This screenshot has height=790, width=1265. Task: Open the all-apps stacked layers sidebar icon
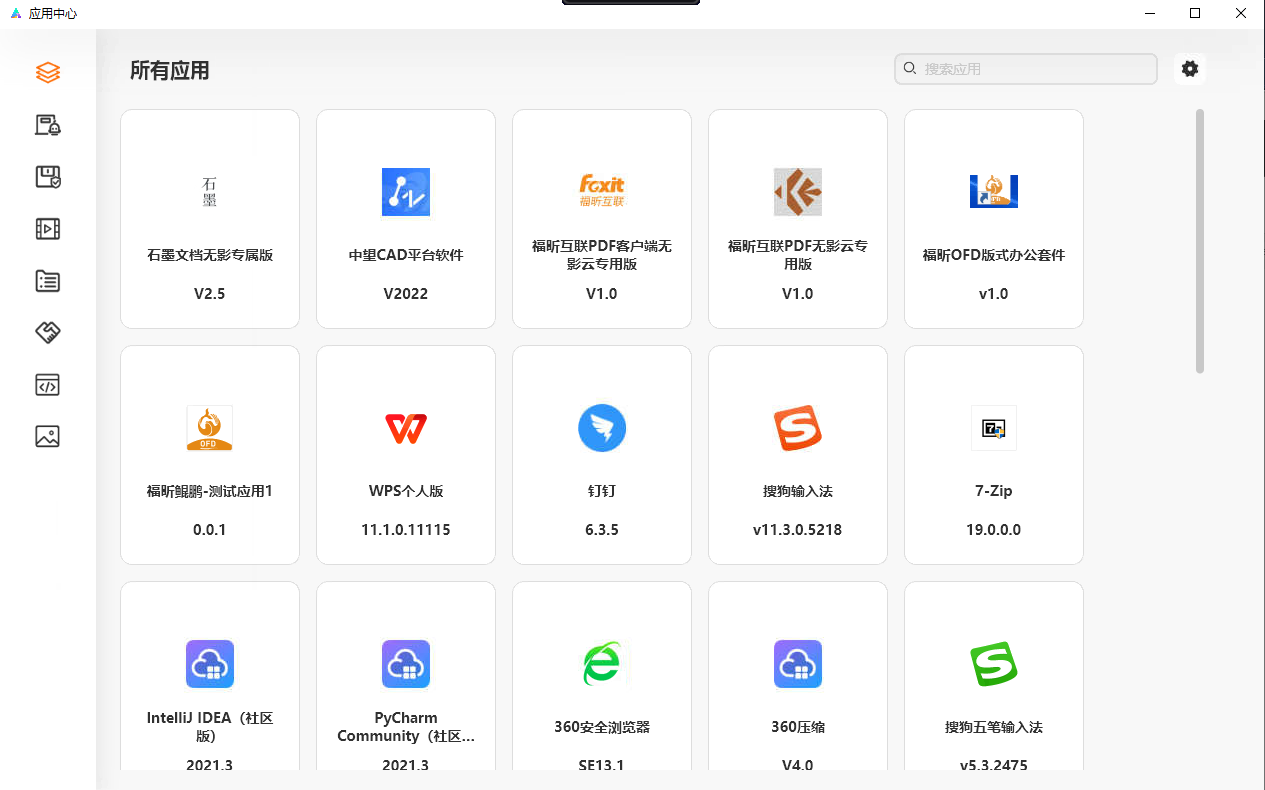point(48,73)
